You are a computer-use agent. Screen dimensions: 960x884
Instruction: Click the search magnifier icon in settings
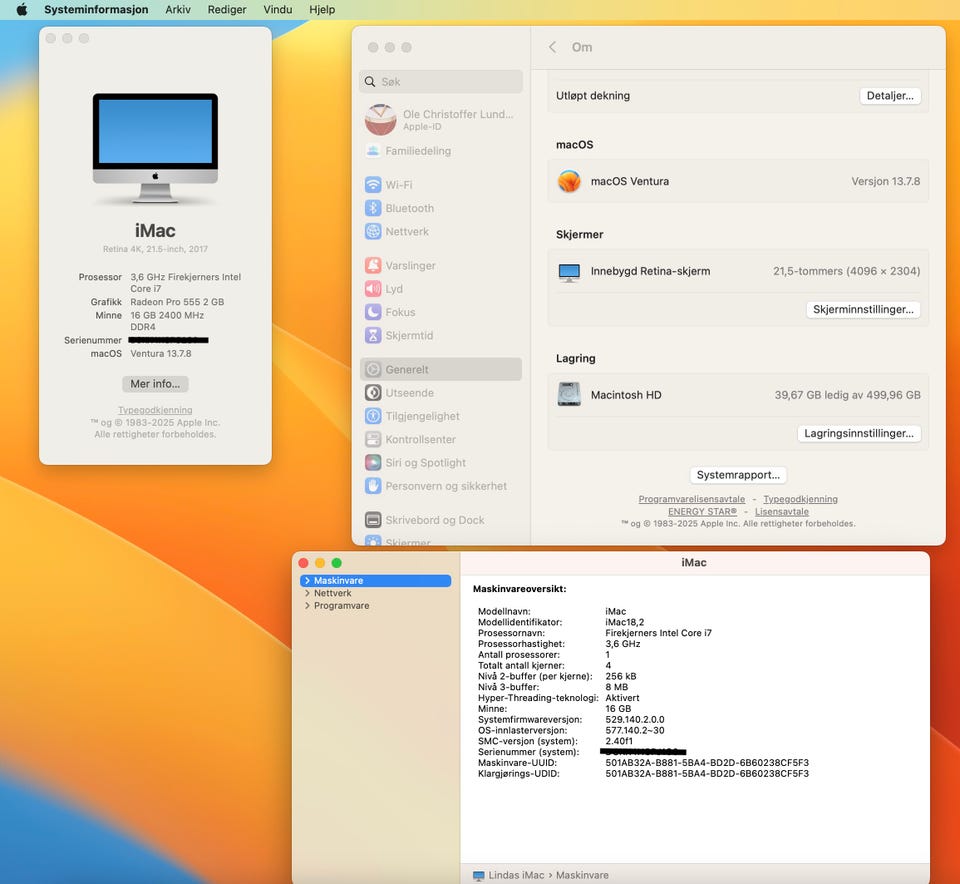370,81
